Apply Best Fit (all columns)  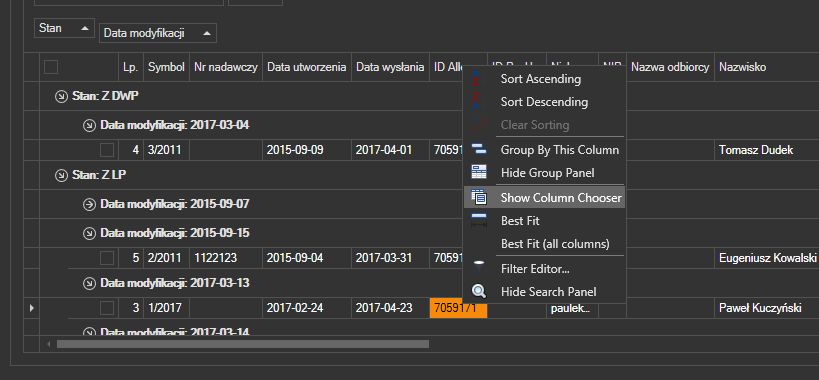[544, 244]
